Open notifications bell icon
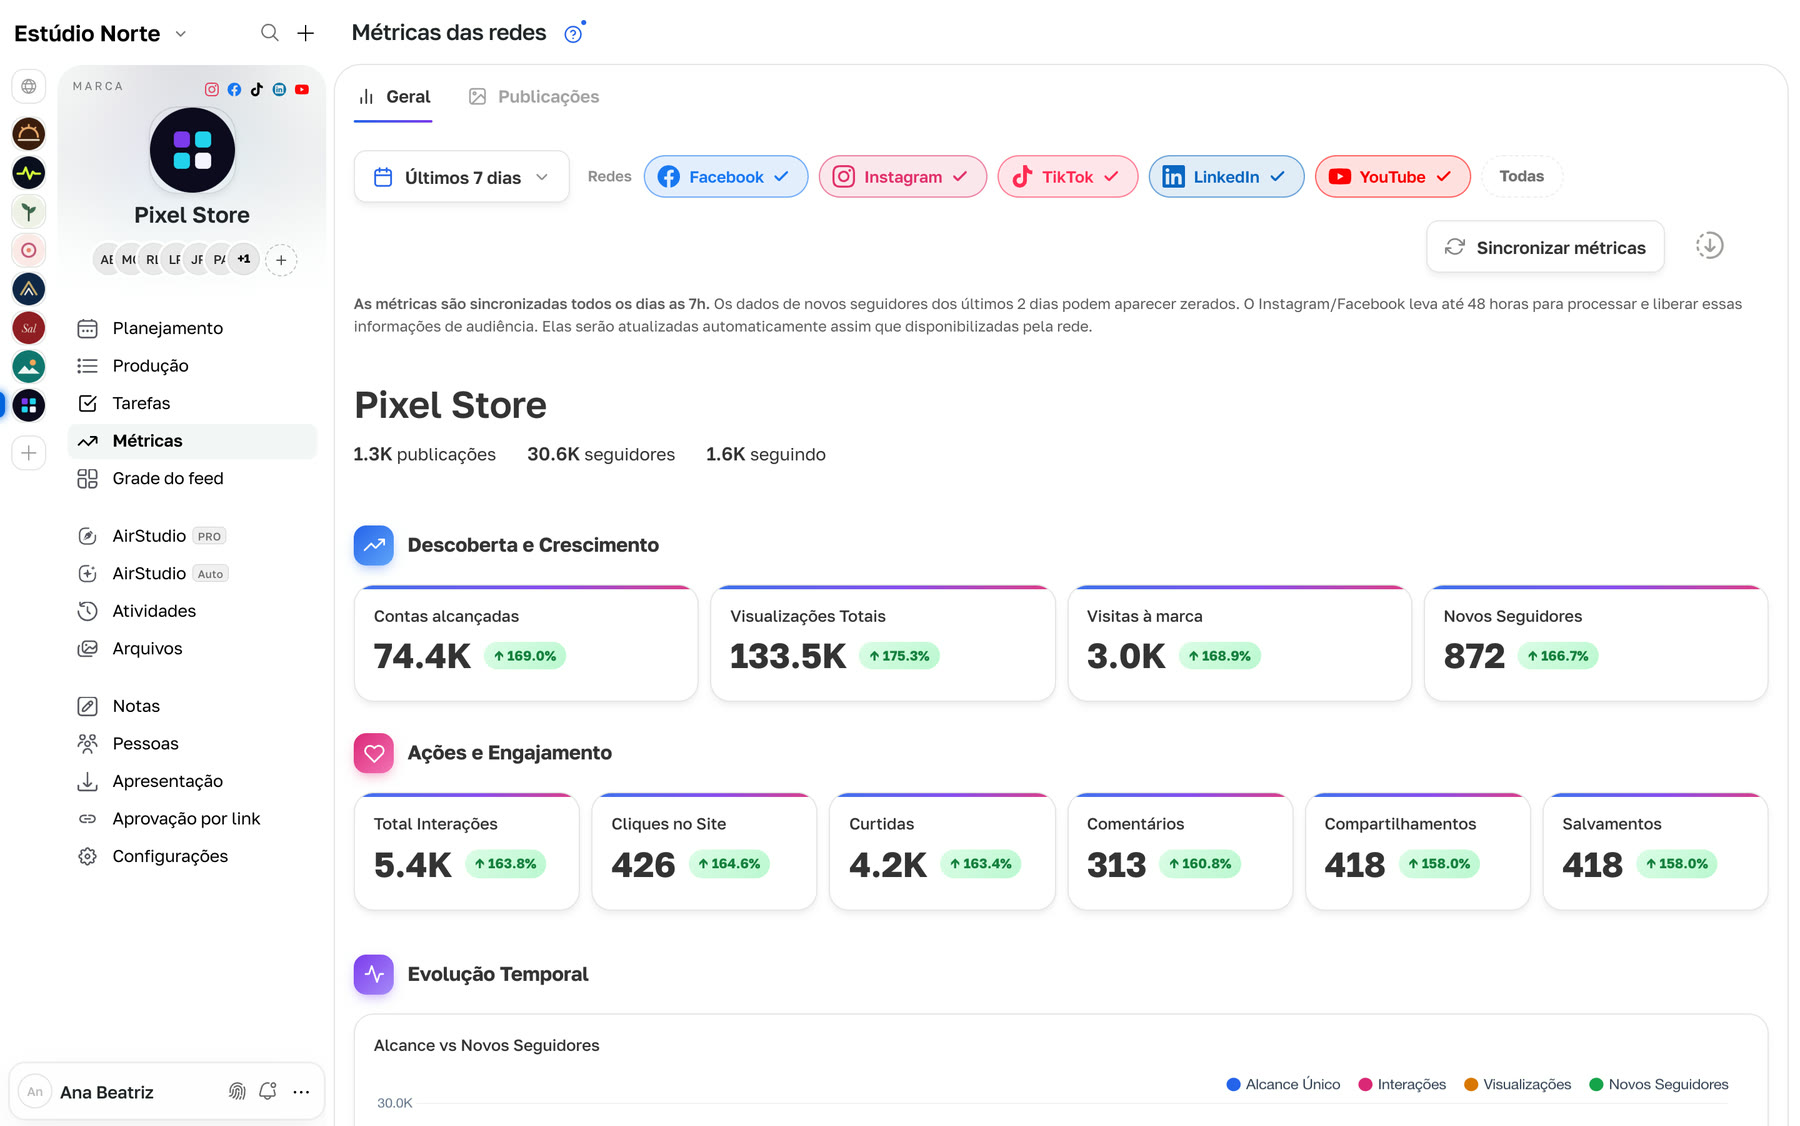The width and height of the screenshot is (1800, 1126). (x=268, y=1091)
